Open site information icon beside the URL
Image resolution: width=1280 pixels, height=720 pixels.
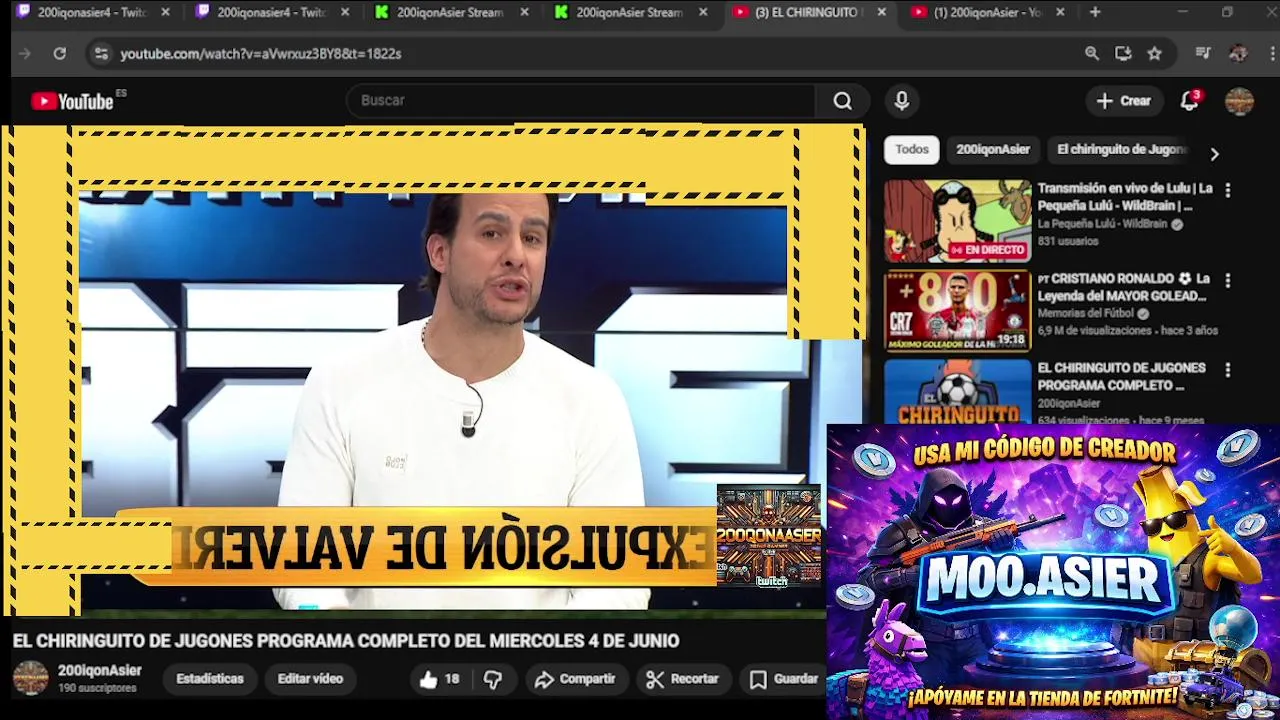pos(100,54)
